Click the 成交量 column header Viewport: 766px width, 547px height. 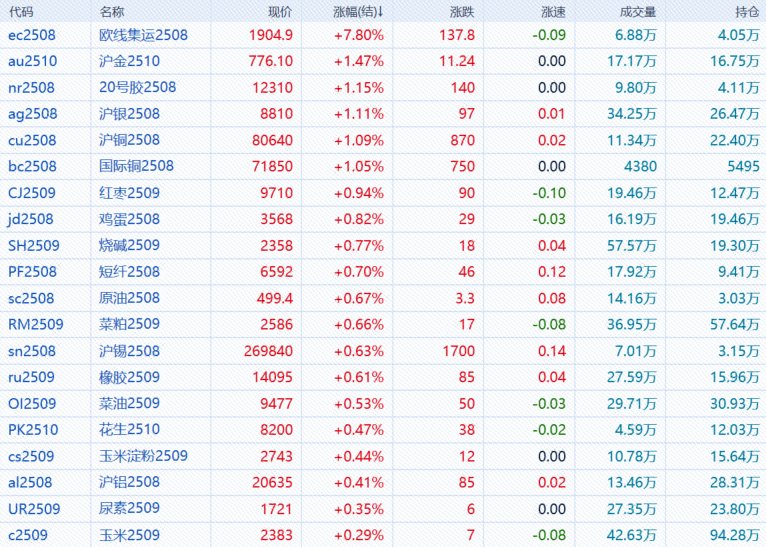pyautogui.click(x=638, y=12)
